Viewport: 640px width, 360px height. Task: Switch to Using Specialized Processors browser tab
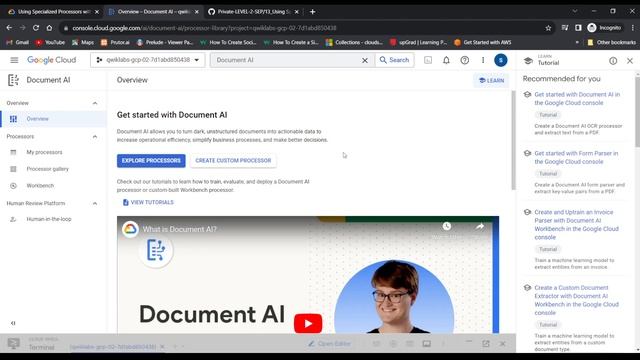click(x=53, y=12)
